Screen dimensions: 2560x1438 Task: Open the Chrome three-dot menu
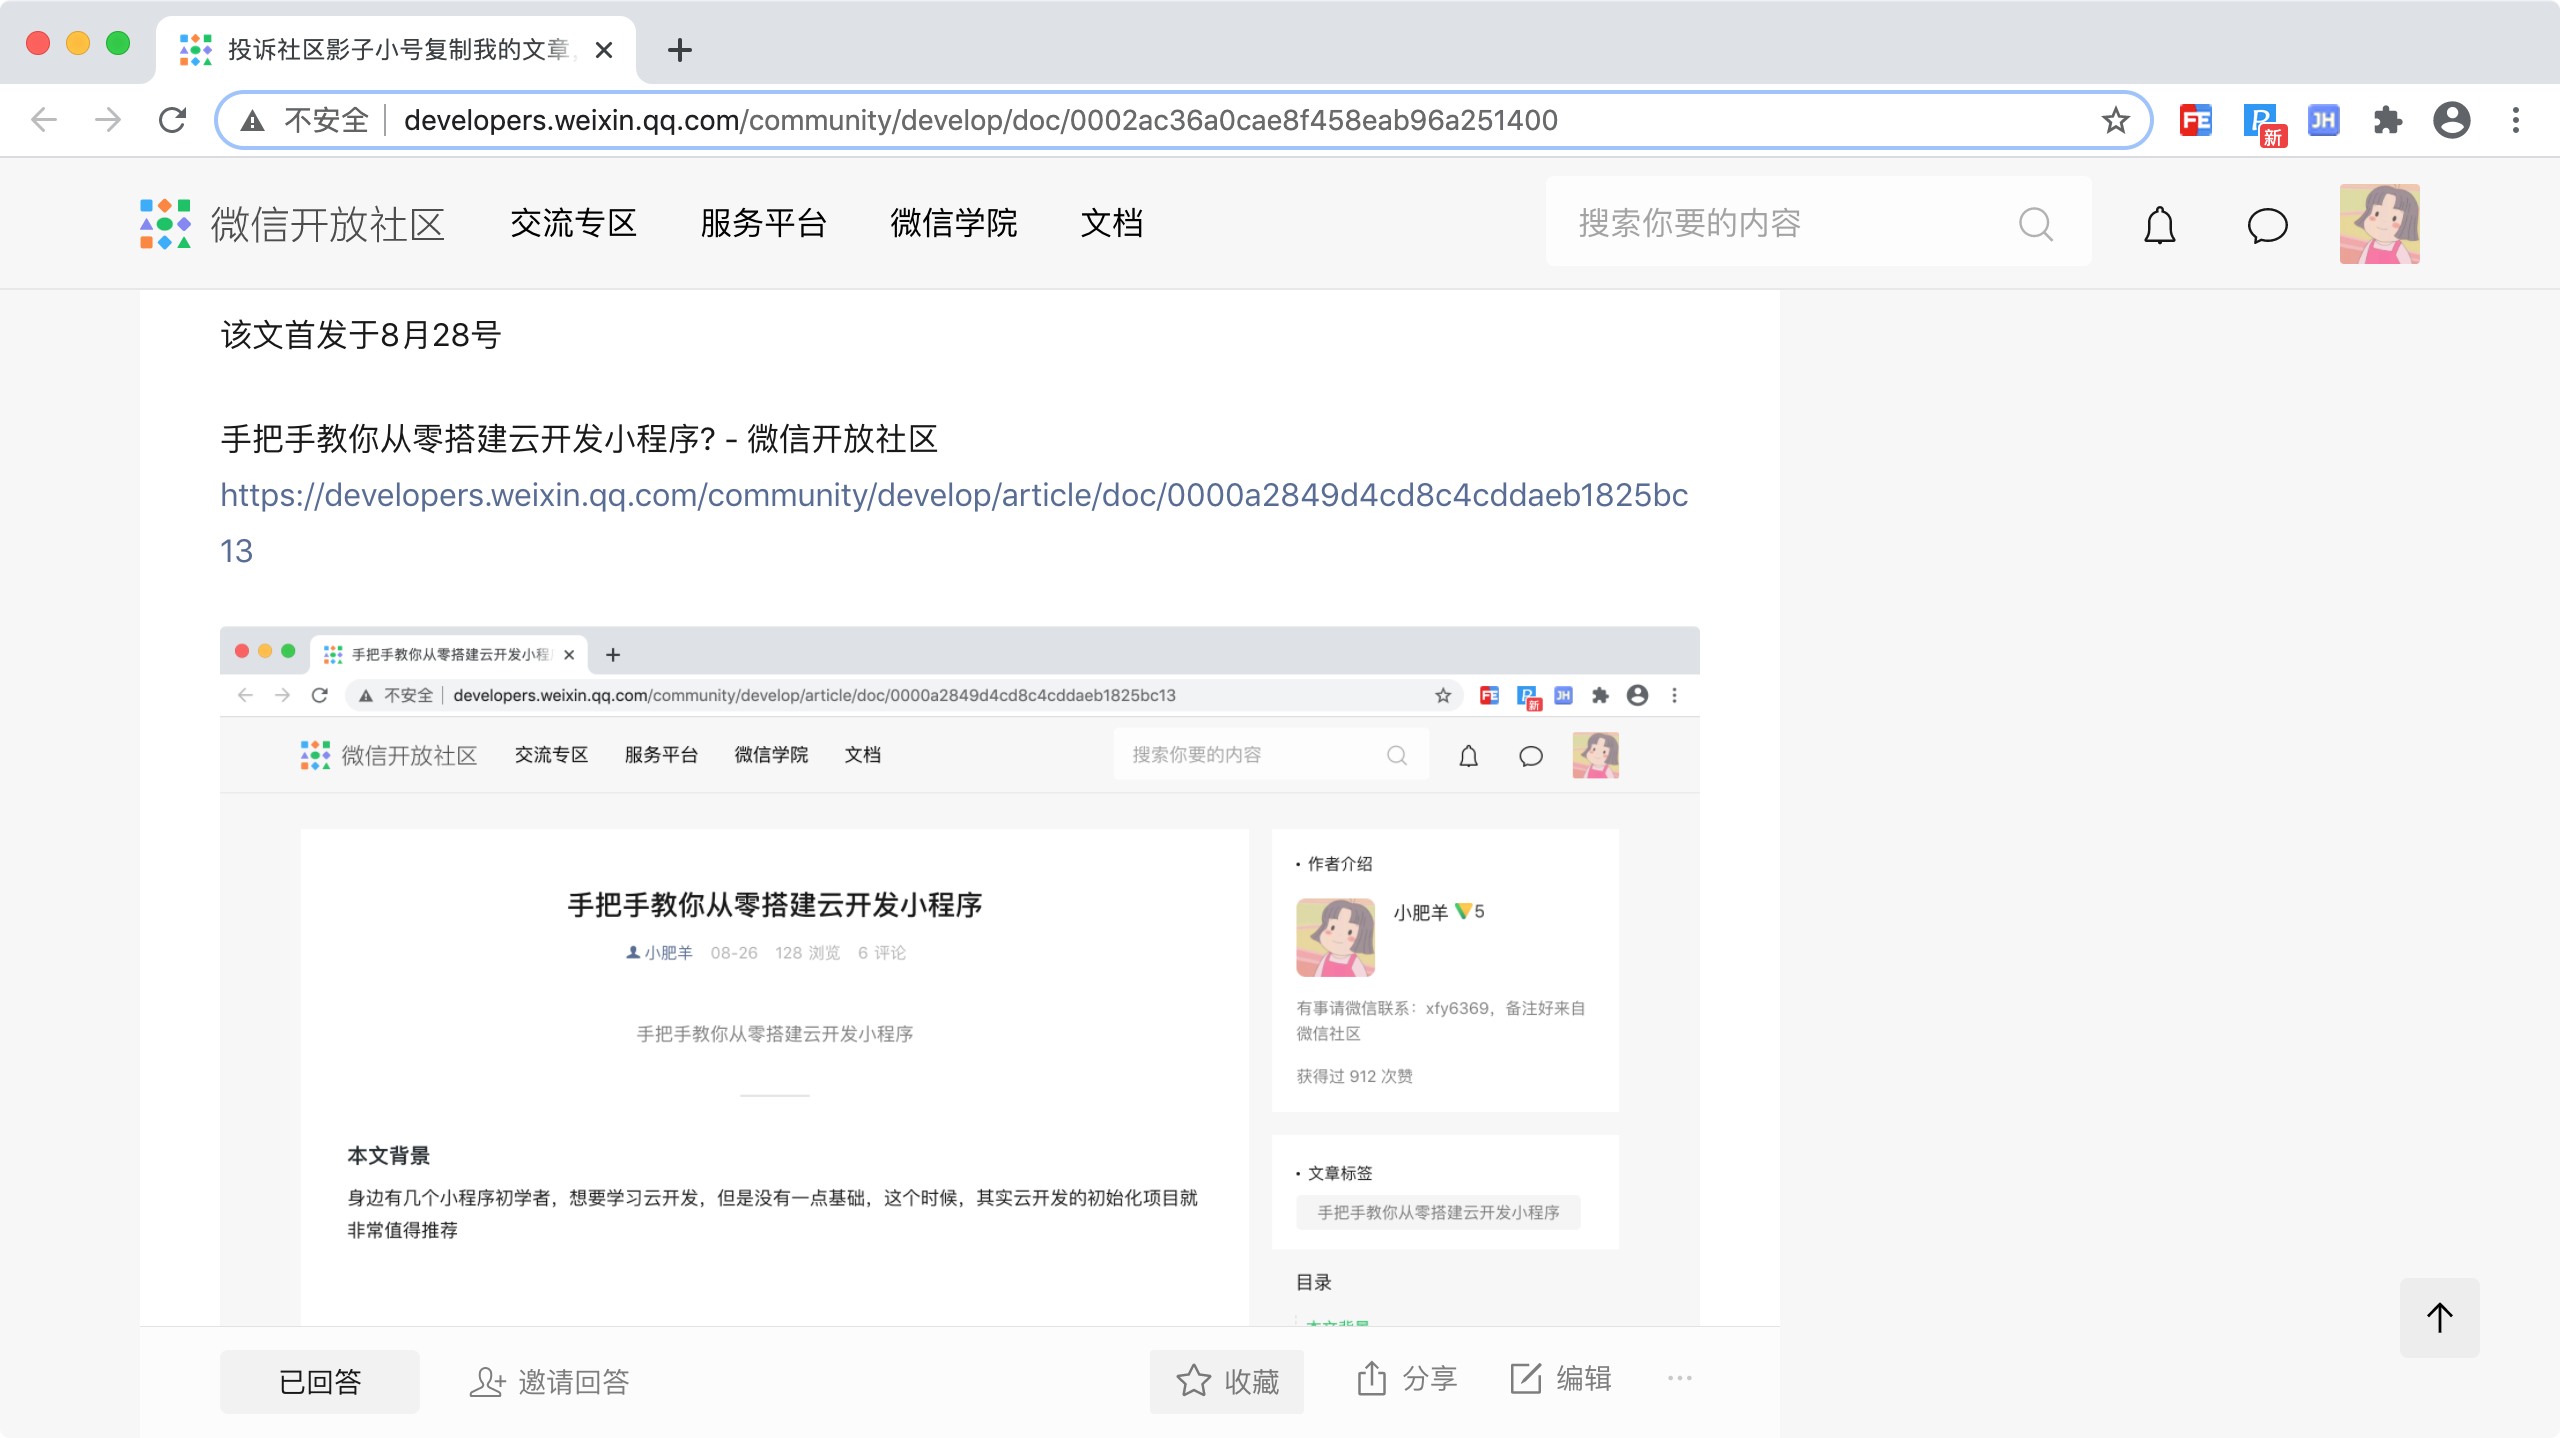coord(2515,121)
